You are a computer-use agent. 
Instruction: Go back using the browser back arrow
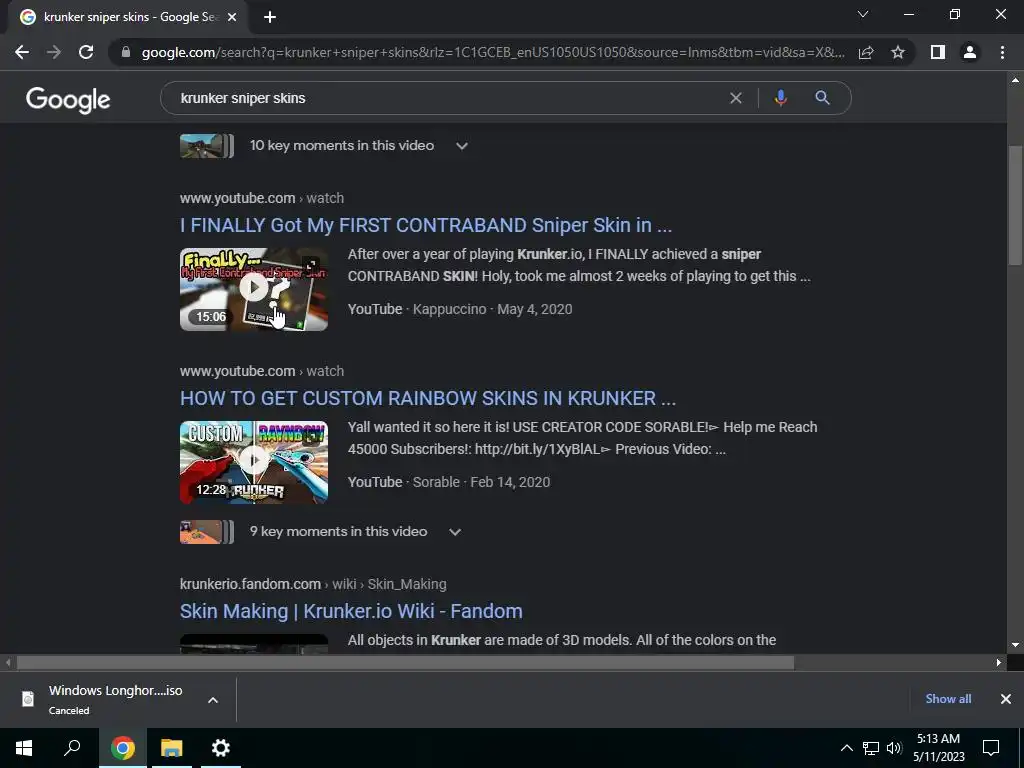point(22,52)
